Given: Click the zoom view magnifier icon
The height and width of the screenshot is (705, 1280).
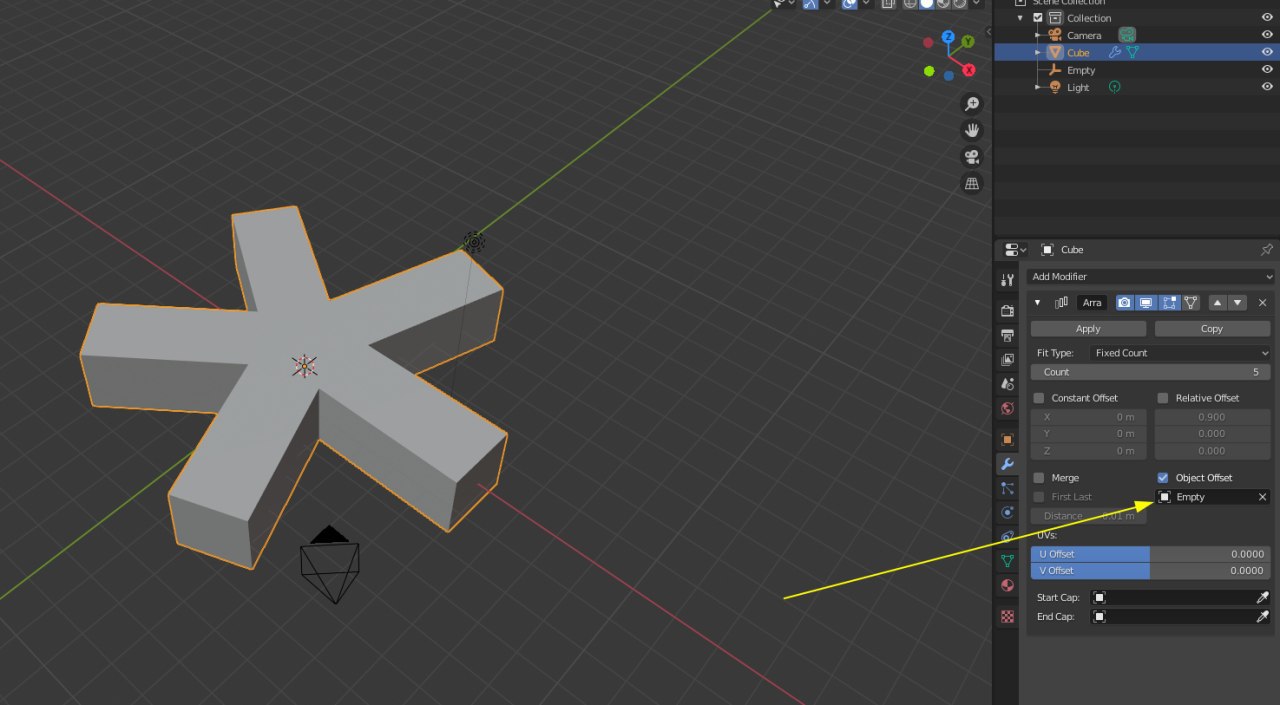Looking at the screenshot, I should [x=971, y=104].
